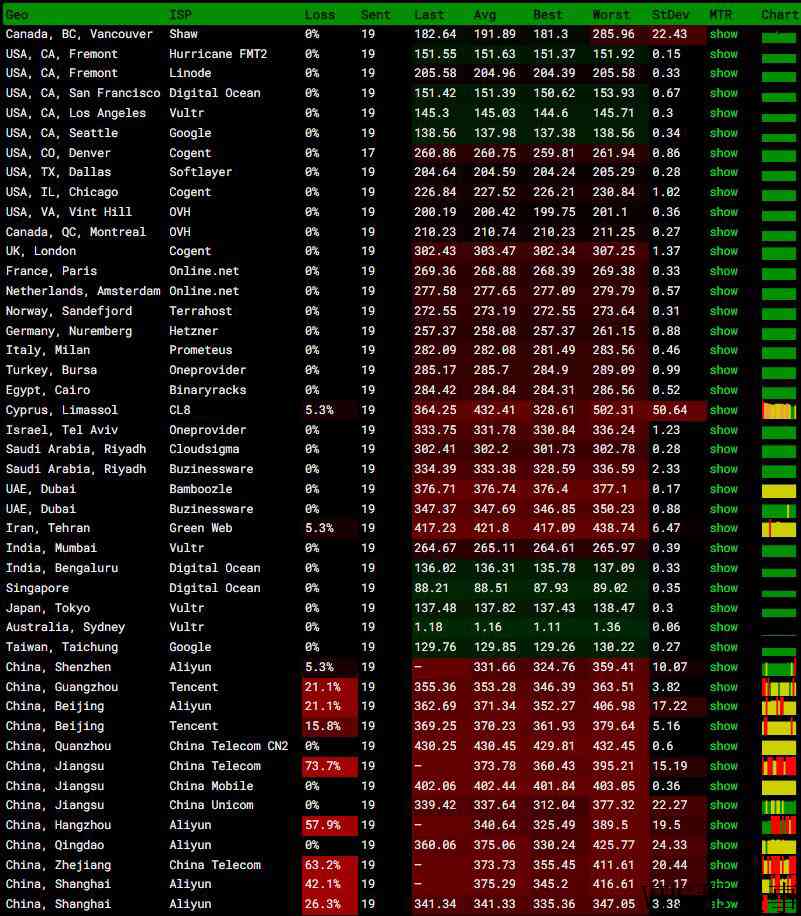The image size is (801, 916).
Task: Select 'Norway, Sandefjord' geo cell
Action: click(x=68, y=311)
